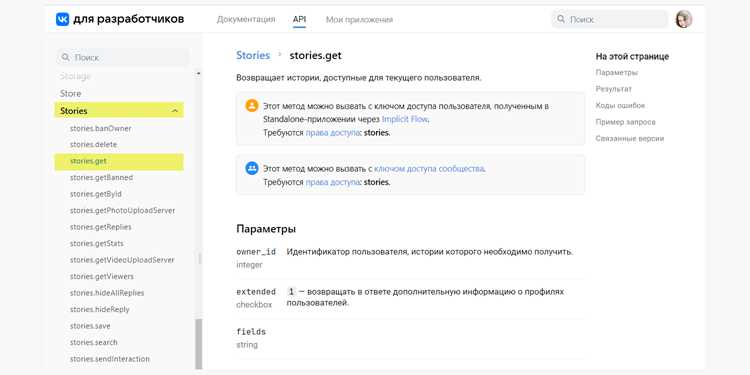Open stories.banOwner method
This screenshot has width=750, height=375.
100,128
